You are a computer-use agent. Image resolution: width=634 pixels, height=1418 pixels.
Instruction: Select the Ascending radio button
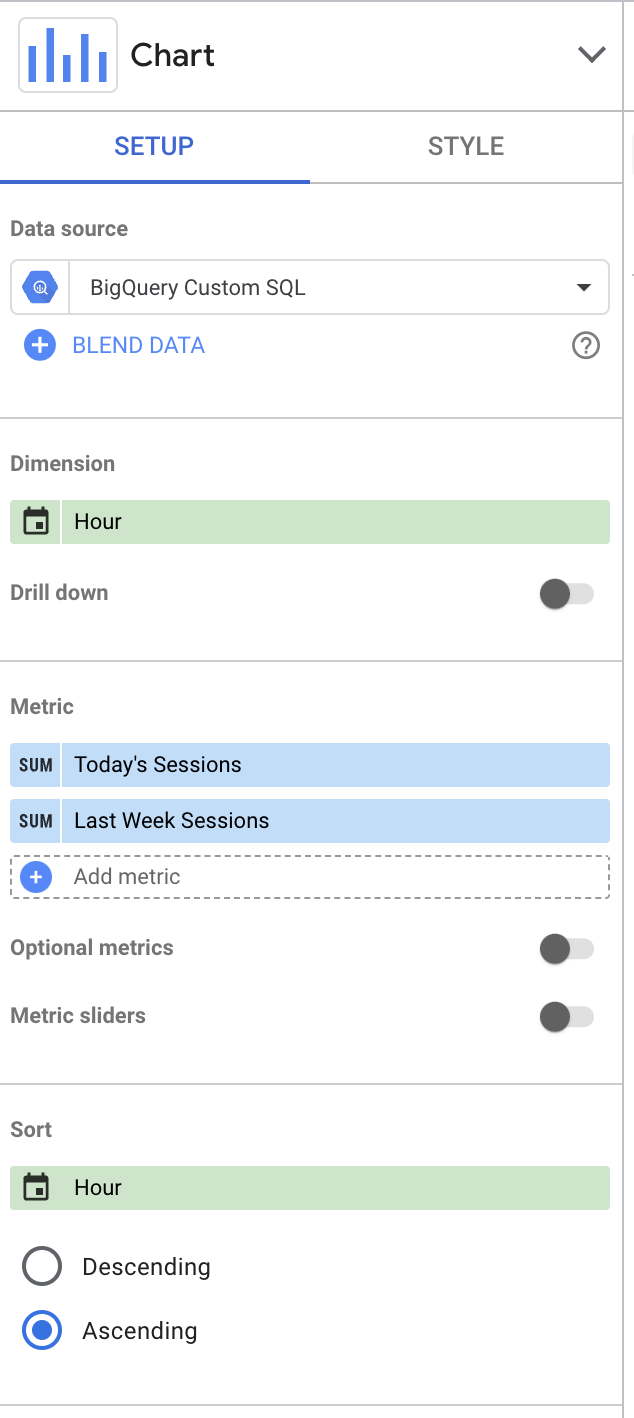[x=42, y=1331]
